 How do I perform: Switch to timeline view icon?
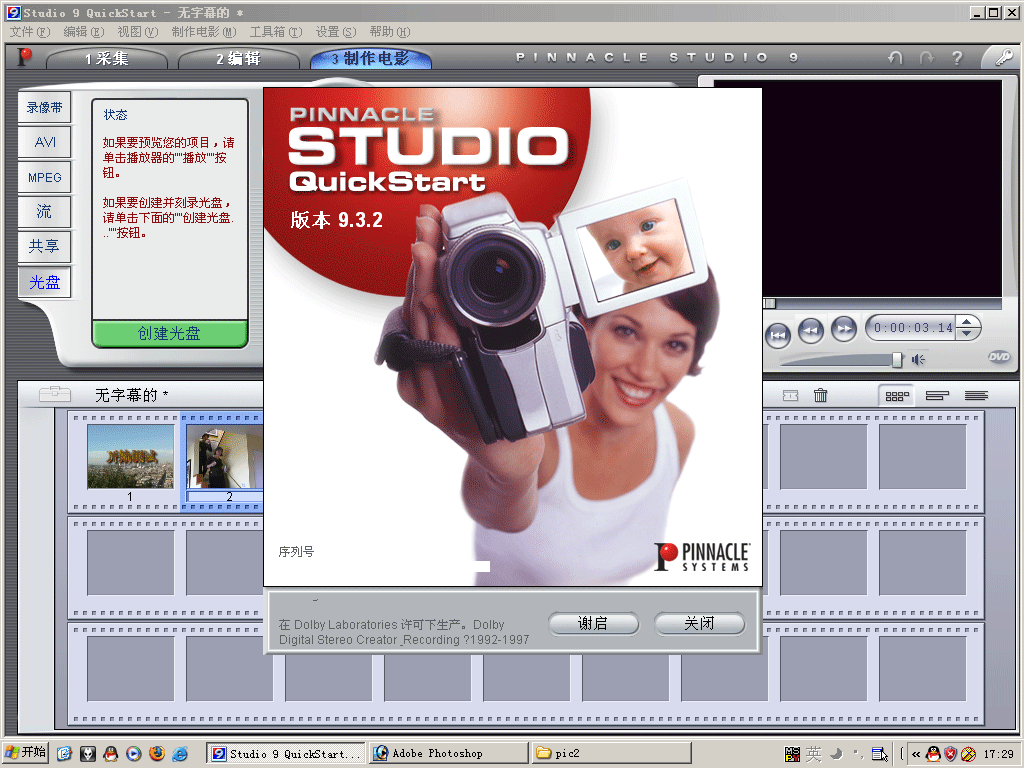coord(937,396)
